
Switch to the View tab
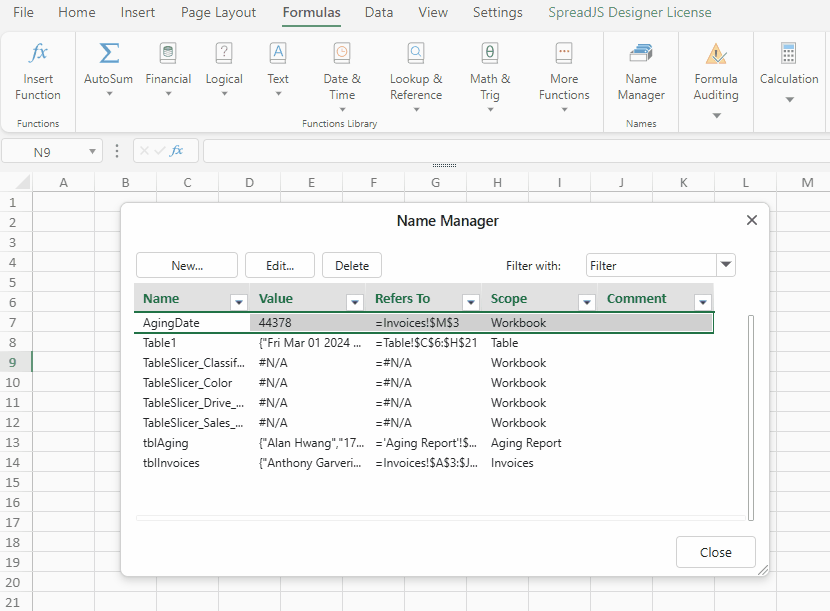click(433, 12)
